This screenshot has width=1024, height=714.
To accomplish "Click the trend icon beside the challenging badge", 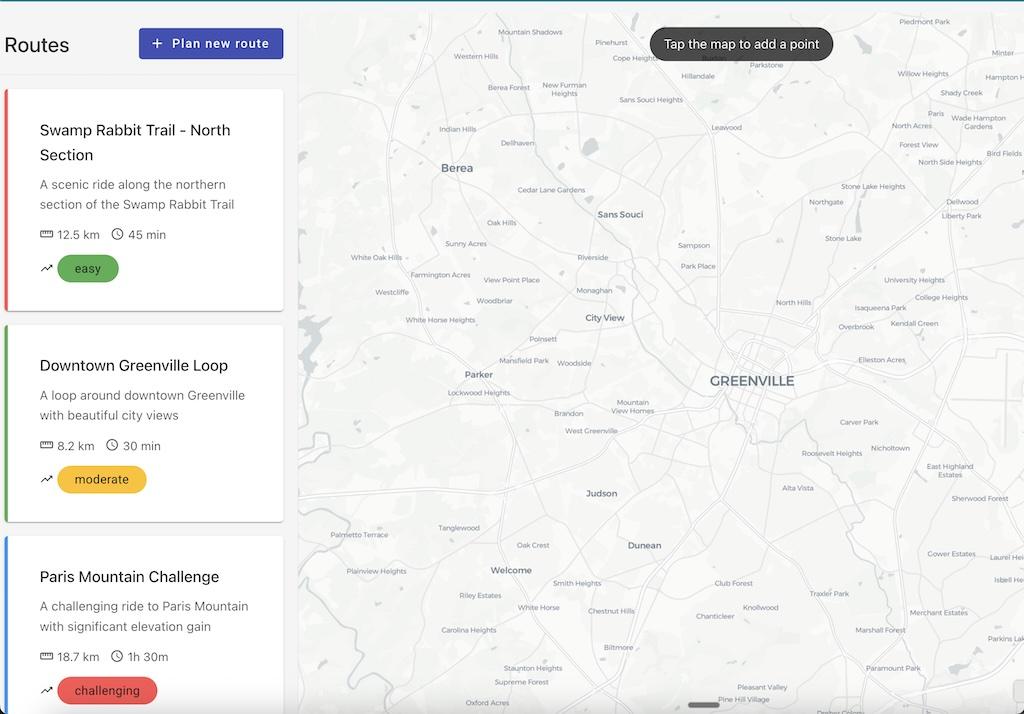I will click(46, 690).
